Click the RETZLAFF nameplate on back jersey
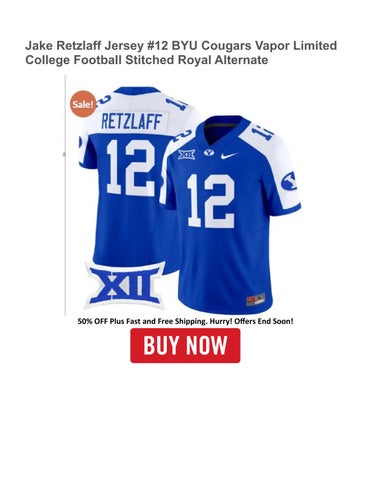The height and width of the screenshot is (480, 371). [x=131, y=122]
